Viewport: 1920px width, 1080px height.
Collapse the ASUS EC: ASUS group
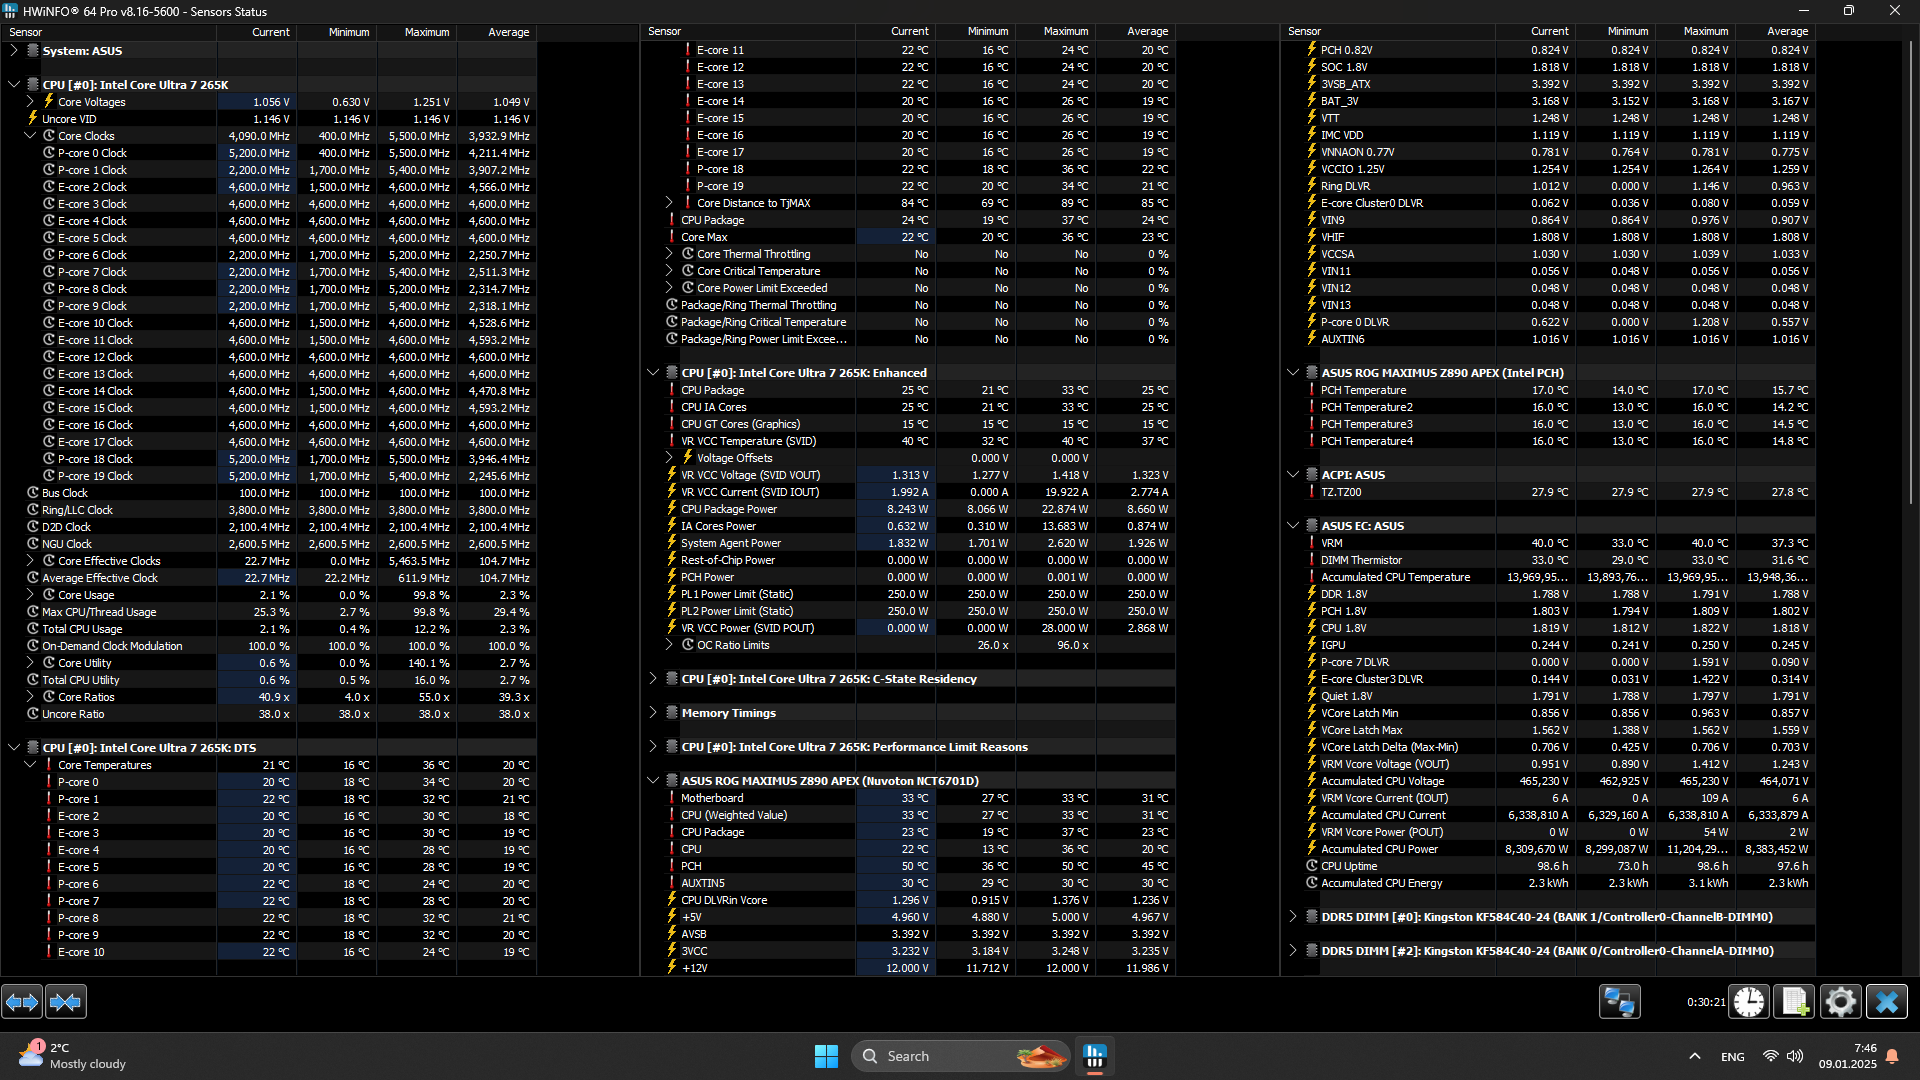point(1293,525)
